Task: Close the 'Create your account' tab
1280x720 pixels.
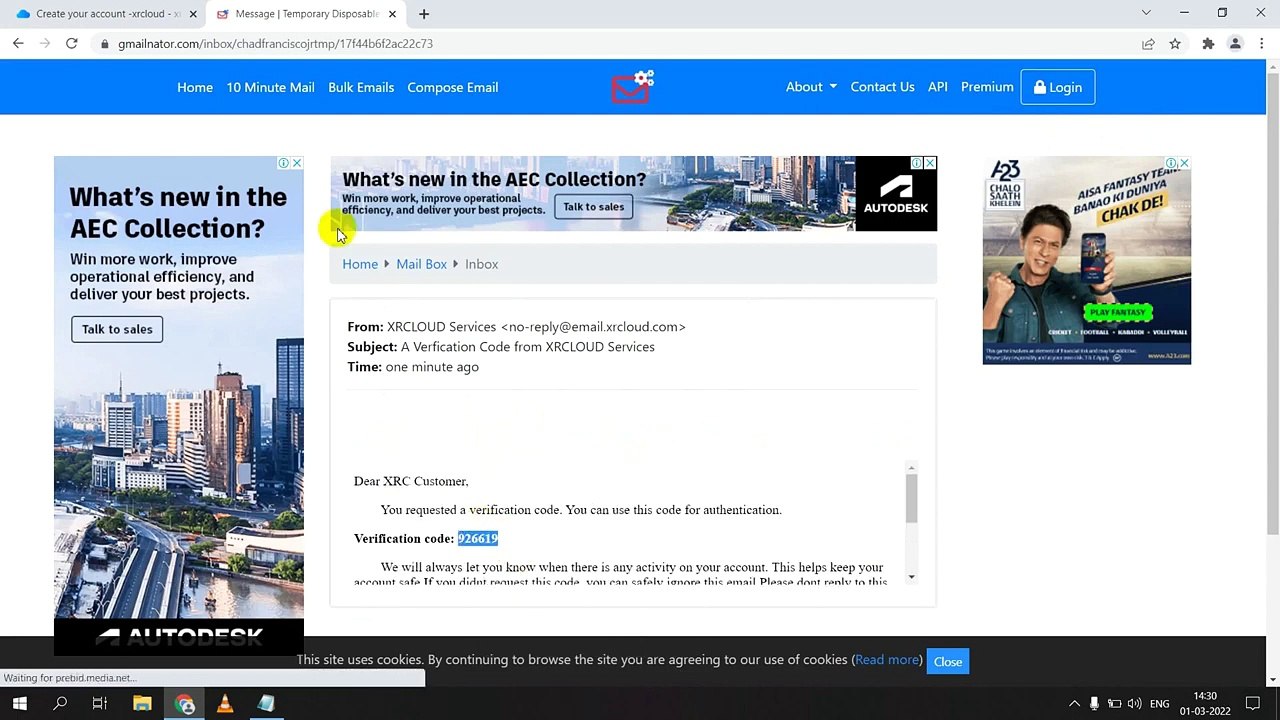Action: [x=193, y=14]
